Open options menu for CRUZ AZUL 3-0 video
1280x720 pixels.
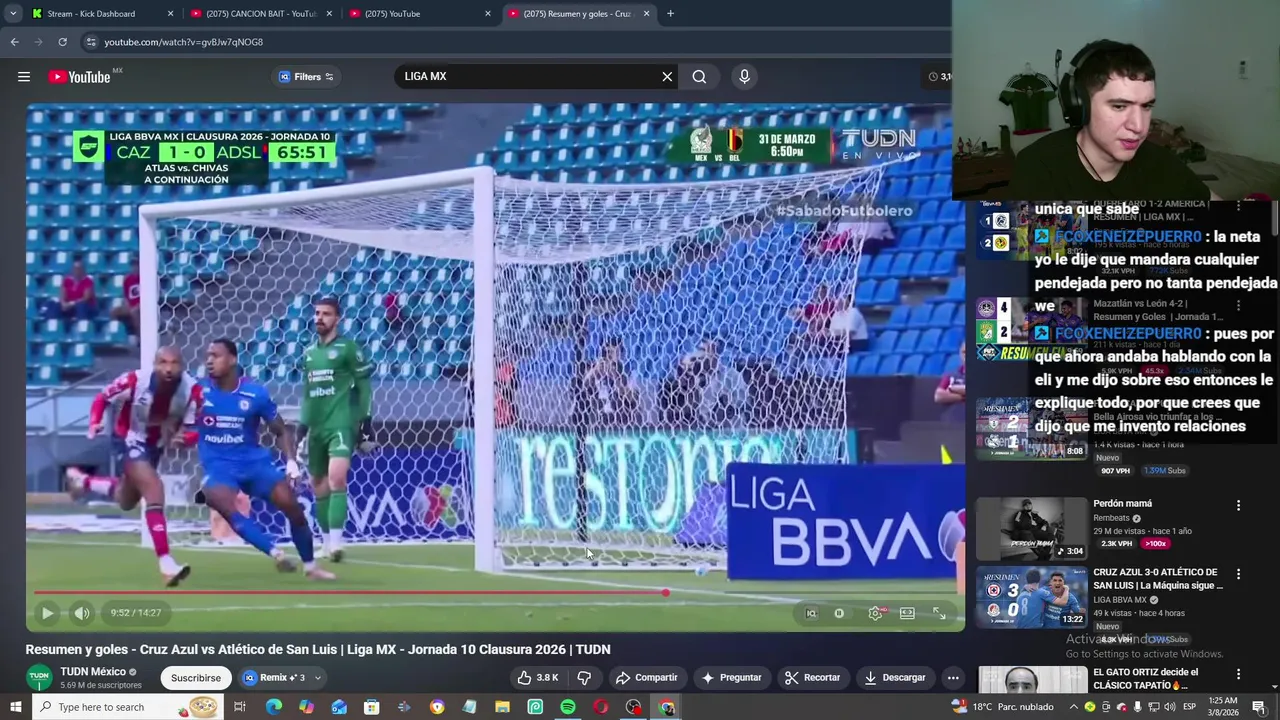(1238, 574)
